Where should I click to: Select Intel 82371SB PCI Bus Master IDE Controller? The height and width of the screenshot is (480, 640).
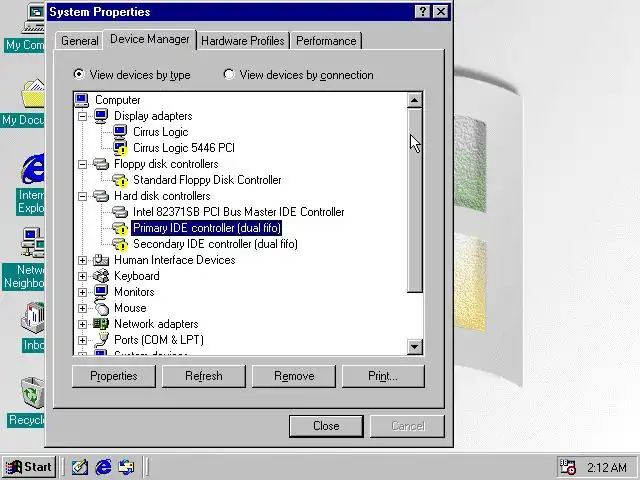(x=239, y=212)
